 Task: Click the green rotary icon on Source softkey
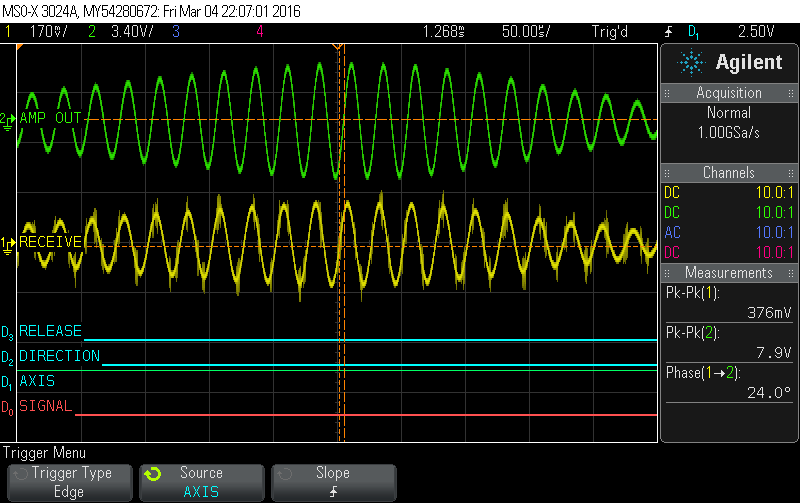152,473
